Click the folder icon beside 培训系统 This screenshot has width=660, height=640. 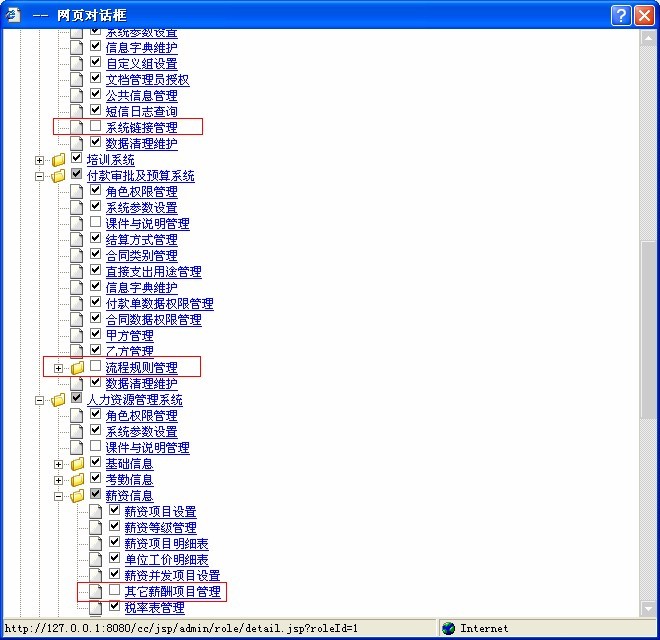59,160
